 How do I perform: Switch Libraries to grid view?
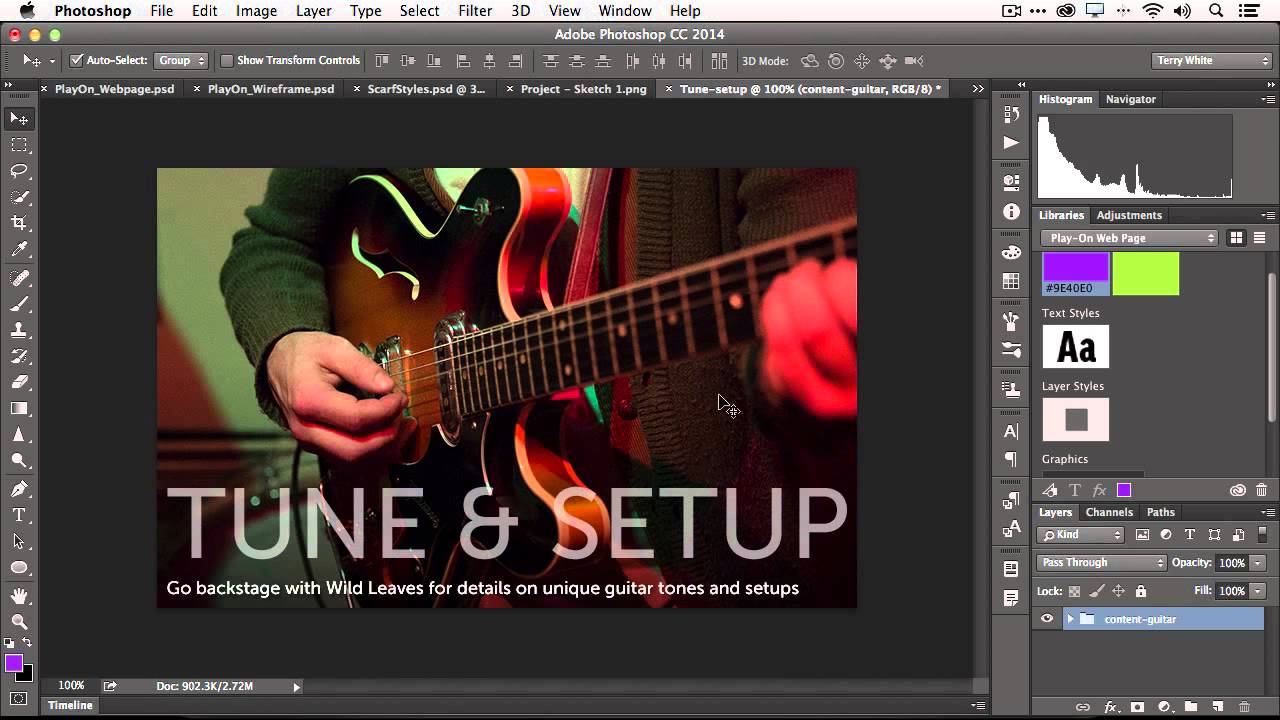(1236, 238)
